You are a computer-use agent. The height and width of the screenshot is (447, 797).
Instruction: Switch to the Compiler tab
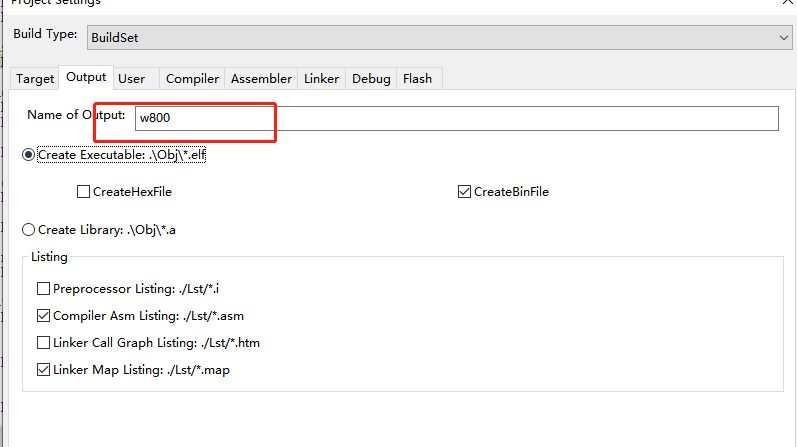pyautogui.click(x=192, y=79)
